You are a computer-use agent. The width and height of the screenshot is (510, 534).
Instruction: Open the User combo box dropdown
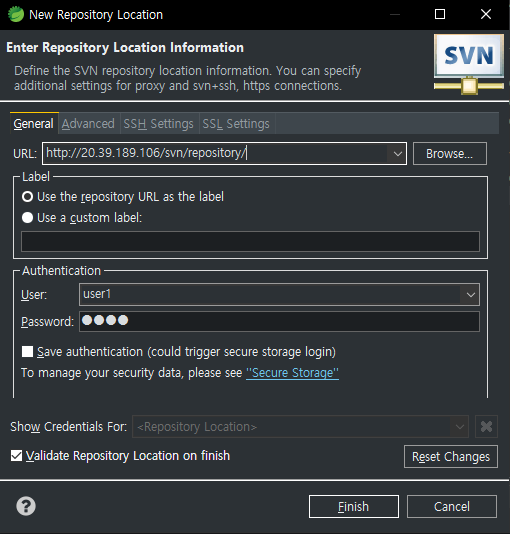[x=471, y=295]
